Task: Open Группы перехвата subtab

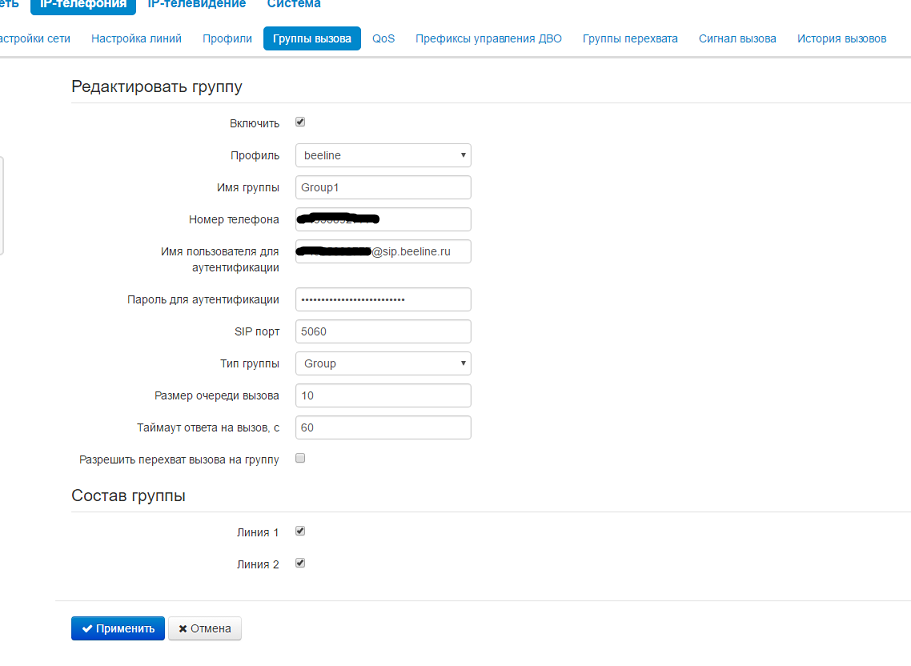Action: click(630, 38)
